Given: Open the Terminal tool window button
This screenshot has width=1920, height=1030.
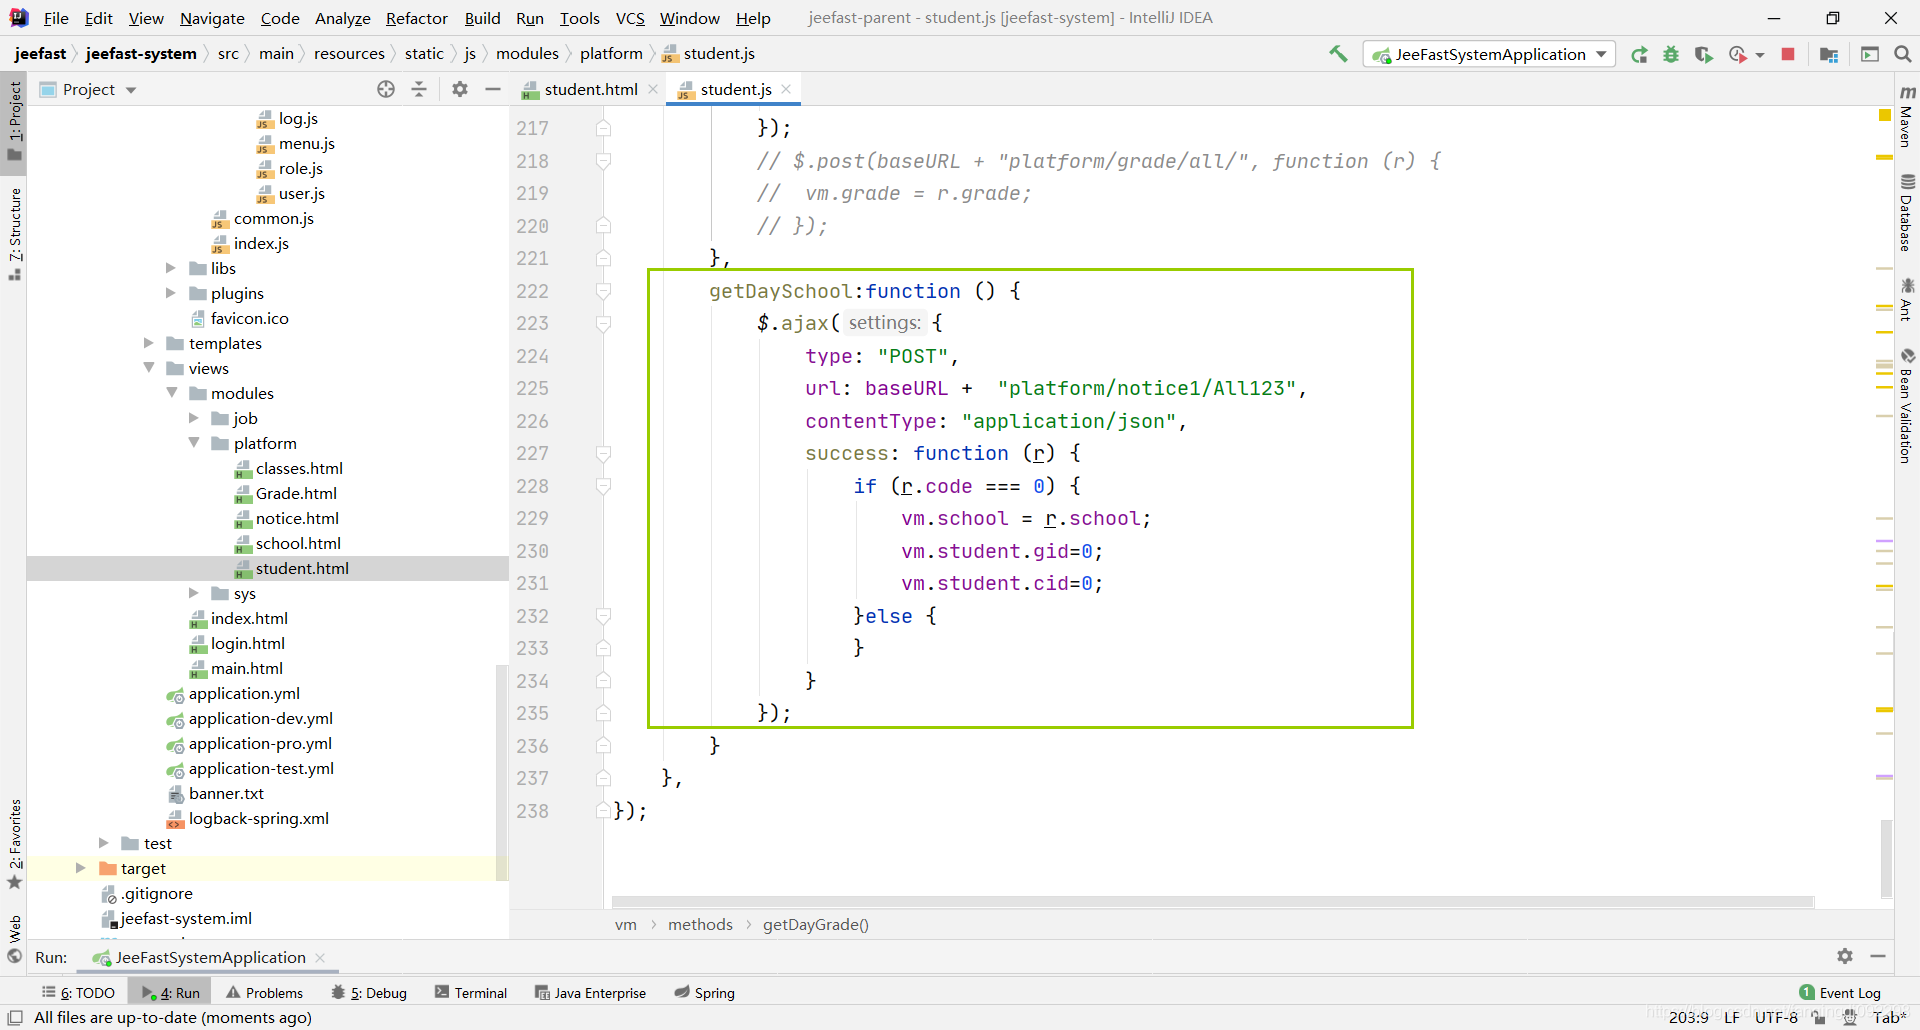Looking at the screenshot, I should (471, 993).
